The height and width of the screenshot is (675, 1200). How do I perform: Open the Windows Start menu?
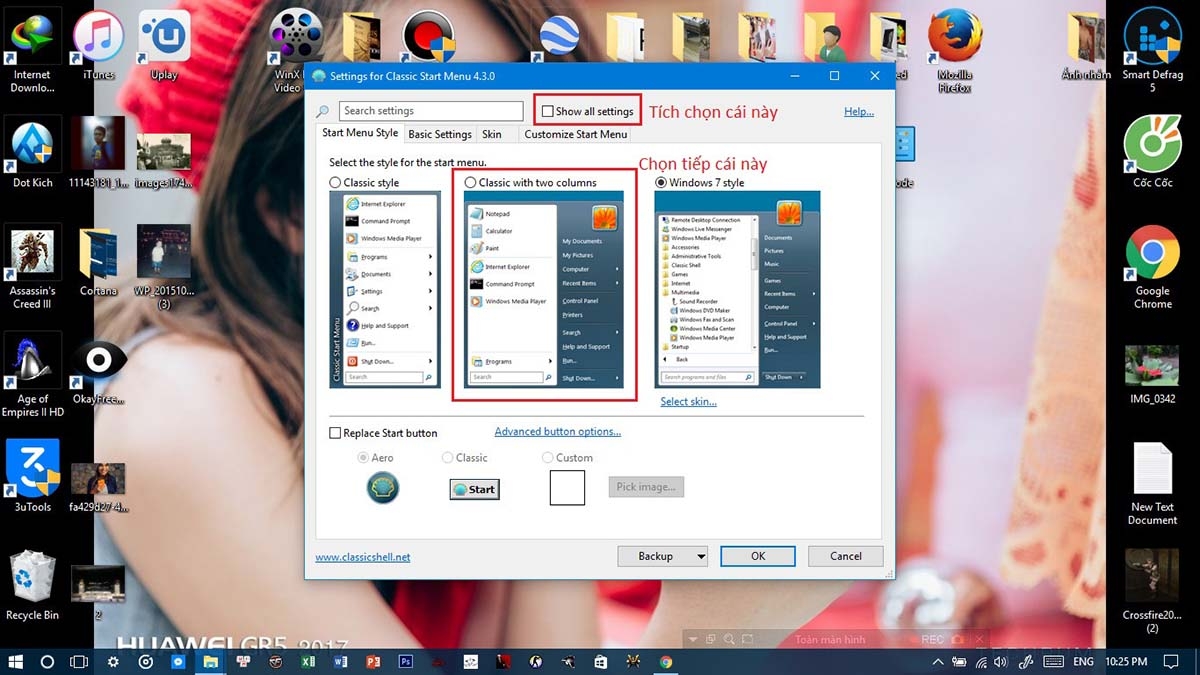(x=15, y=662)
